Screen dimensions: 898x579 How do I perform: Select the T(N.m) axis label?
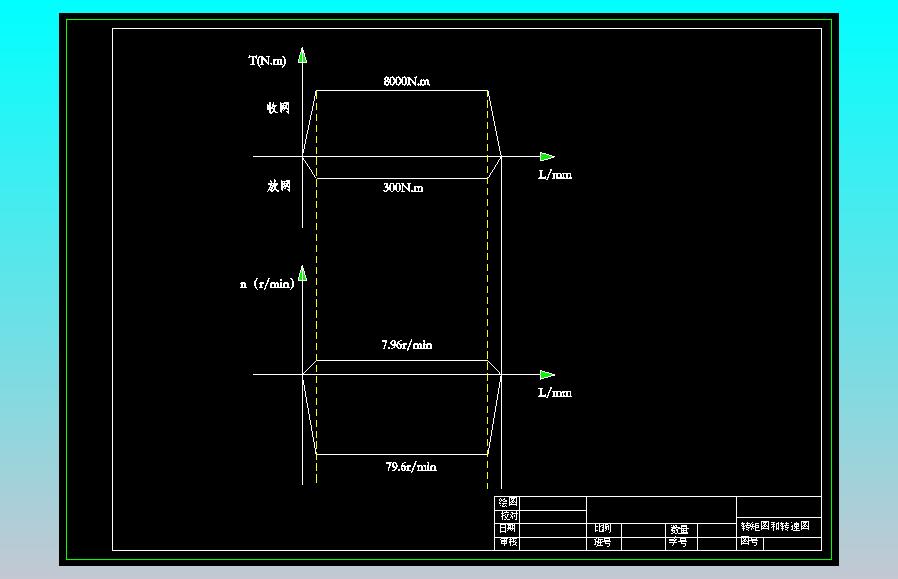[267, 61]
